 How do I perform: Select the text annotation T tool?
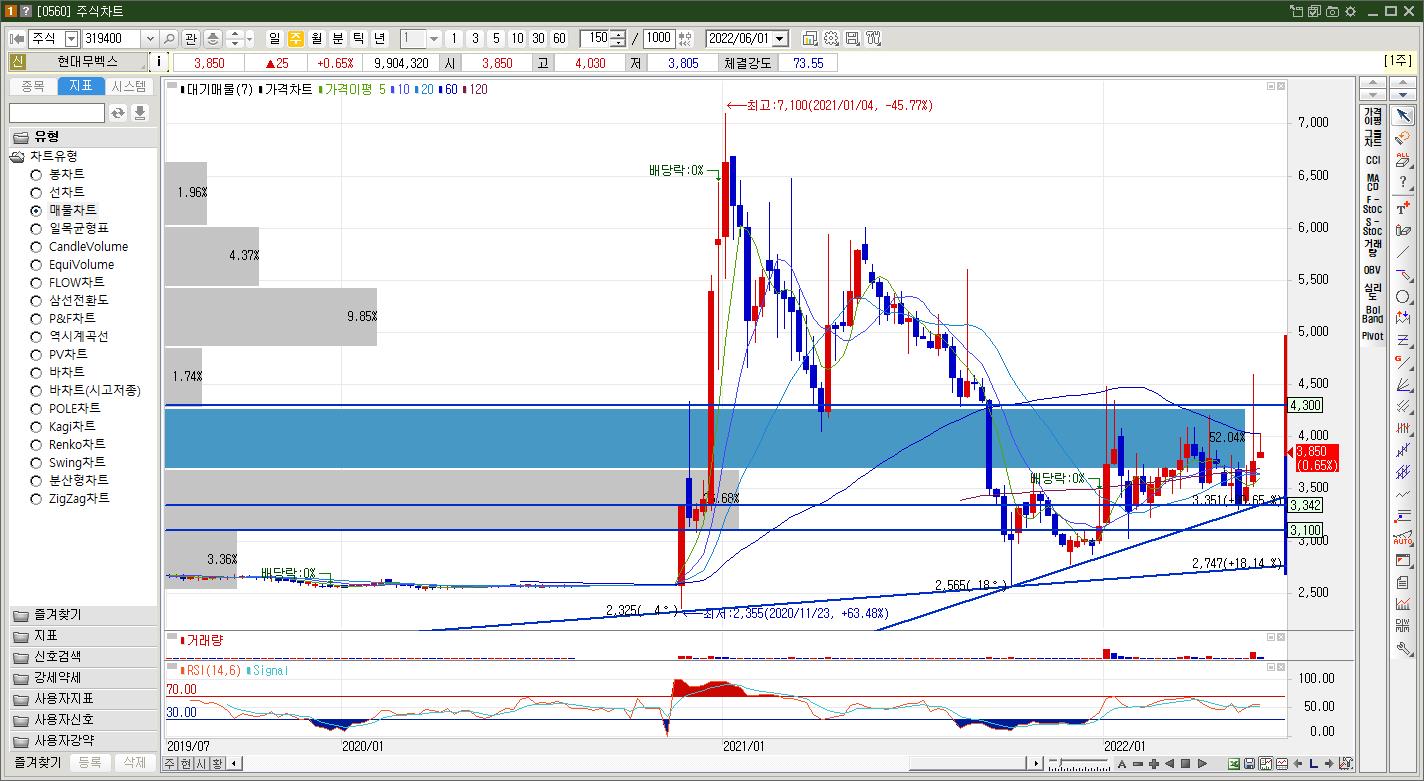coord(1403,208)
